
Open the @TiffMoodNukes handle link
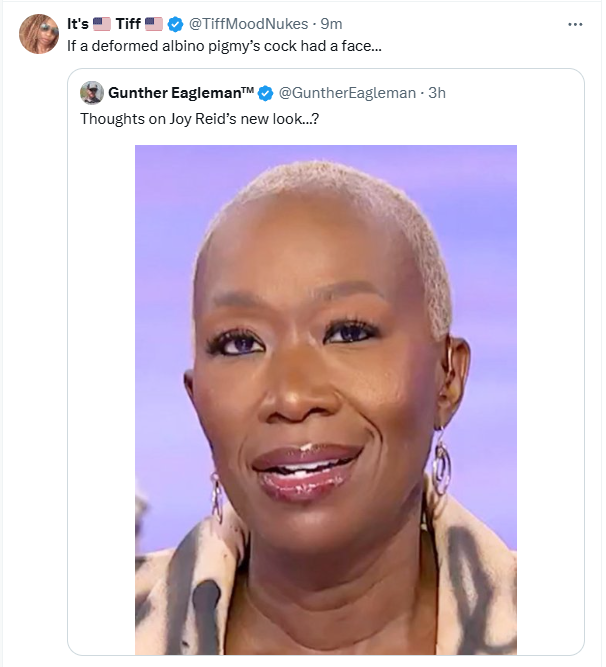248,24
